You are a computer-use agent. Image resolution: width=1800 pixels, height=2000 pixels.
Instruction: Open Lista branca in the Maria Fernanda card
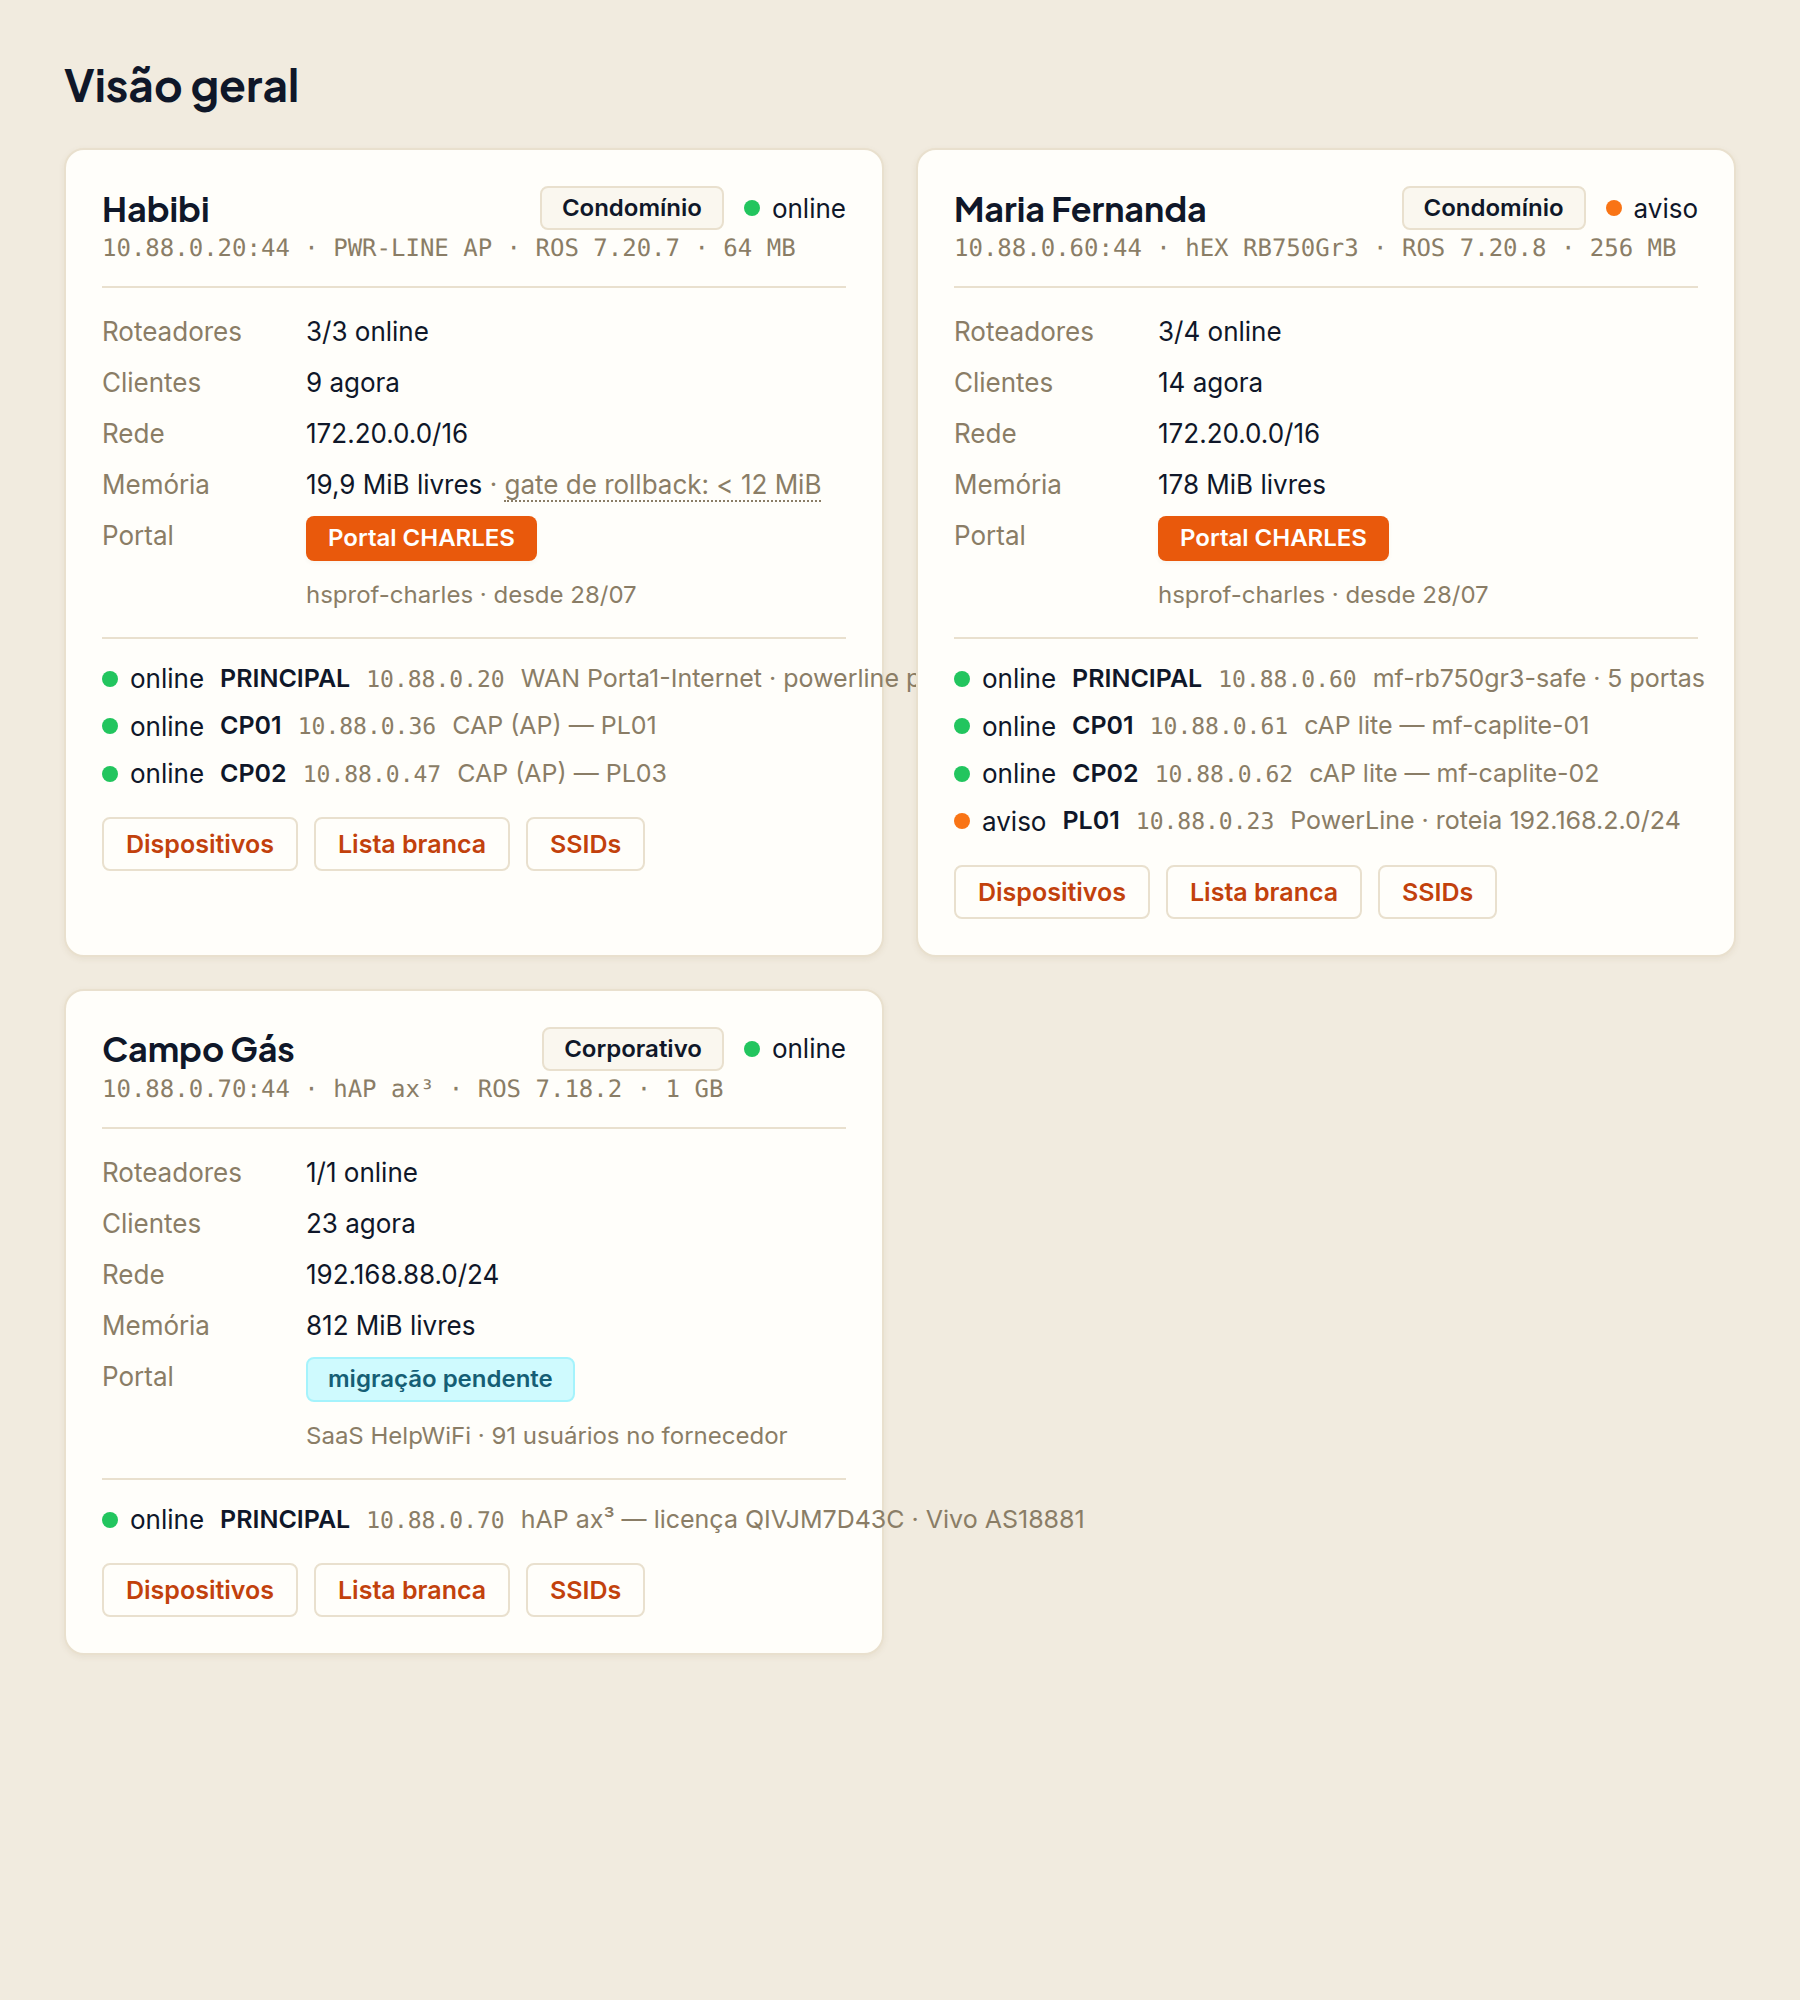point(1263,892)
